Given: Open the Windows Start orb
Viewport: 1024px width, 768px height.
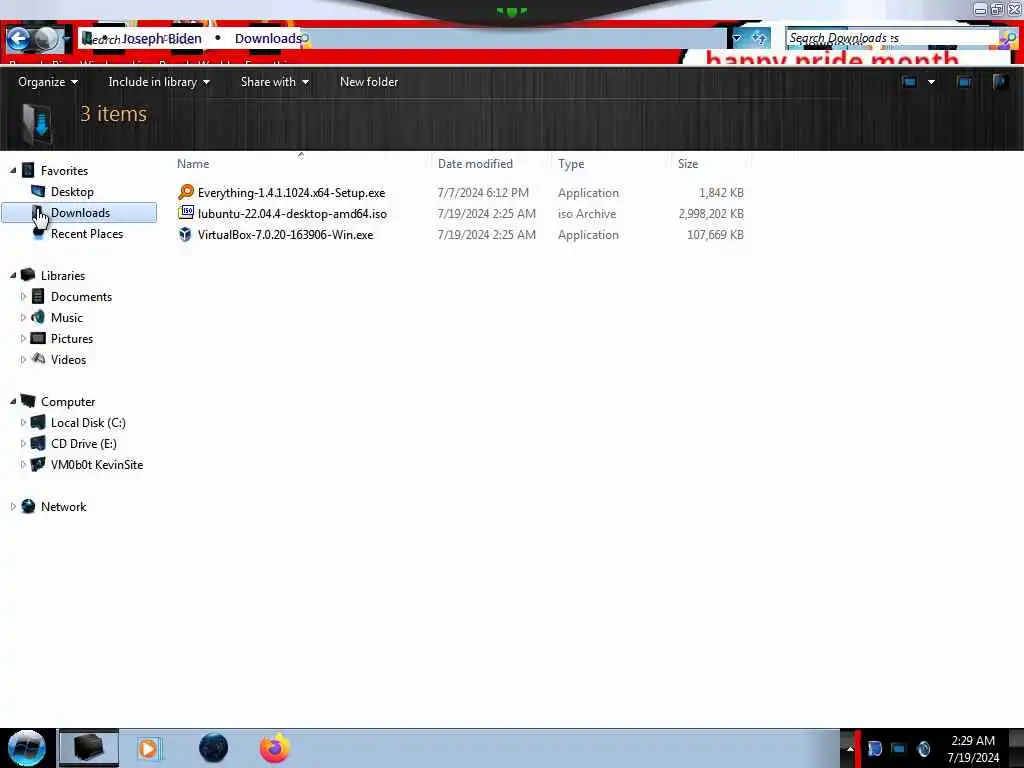Looking at the screenshot, I should (27, 748).
